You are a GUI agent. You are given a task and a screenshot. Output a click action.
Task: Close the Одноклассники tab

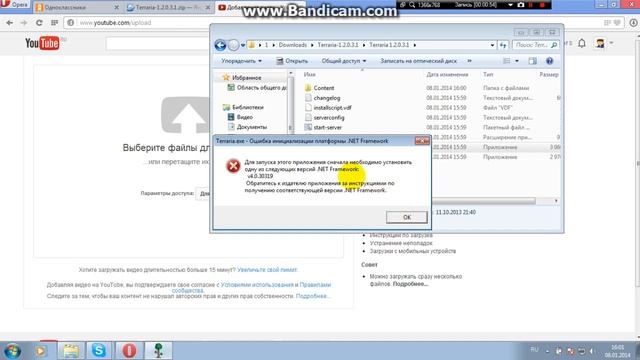click(x=116, y=7)
